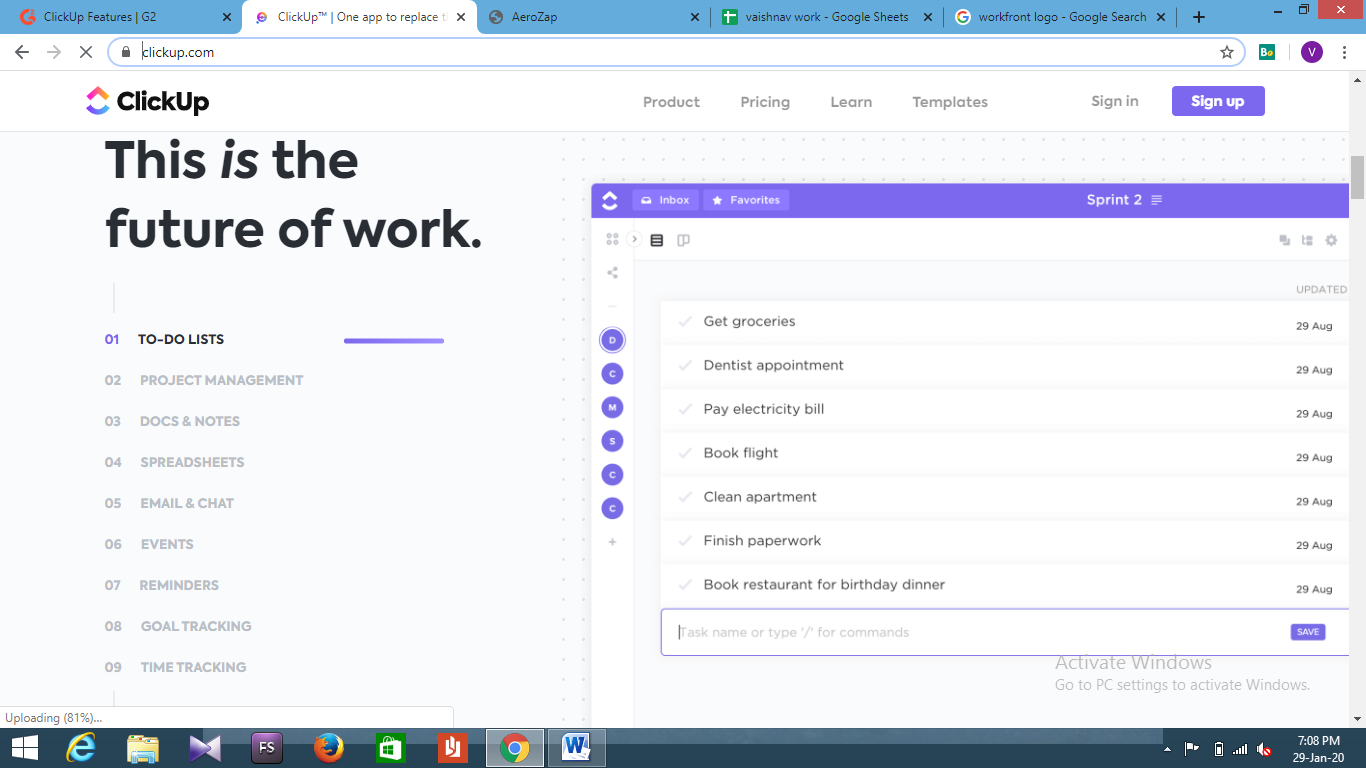Select the 'EMAIL & CHAT' feature
This screenshot has width=1366, height=768.
[187, 503]
